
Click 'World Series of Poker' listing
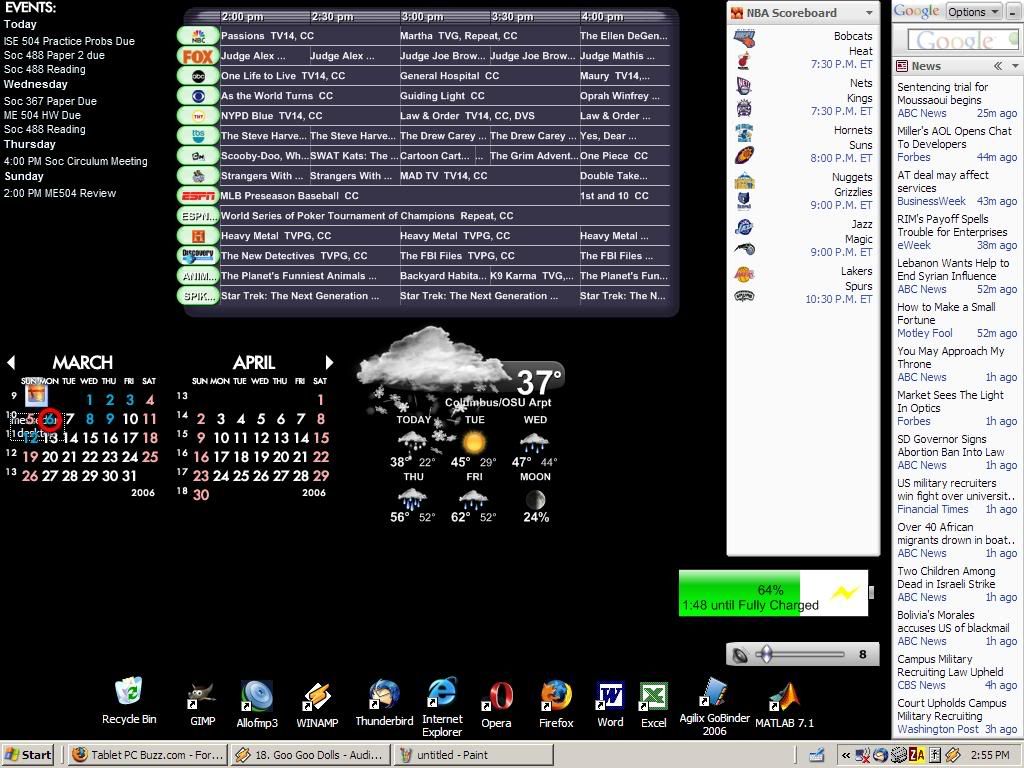pos(367,216)
